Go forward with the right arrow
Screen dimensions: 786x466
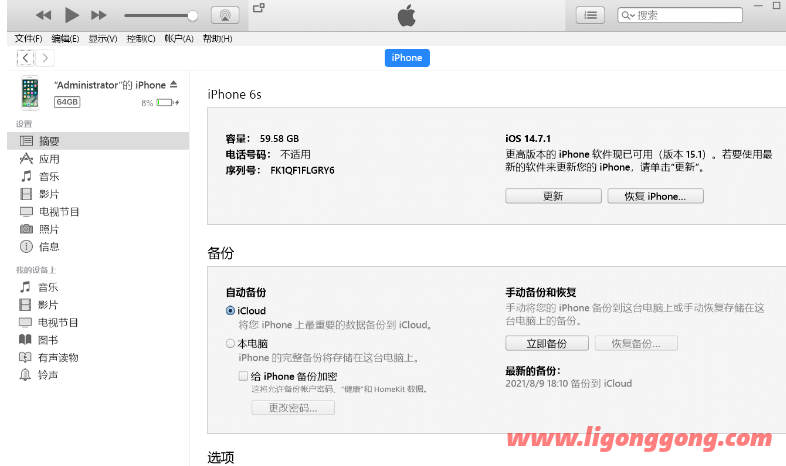pos(45,58)
